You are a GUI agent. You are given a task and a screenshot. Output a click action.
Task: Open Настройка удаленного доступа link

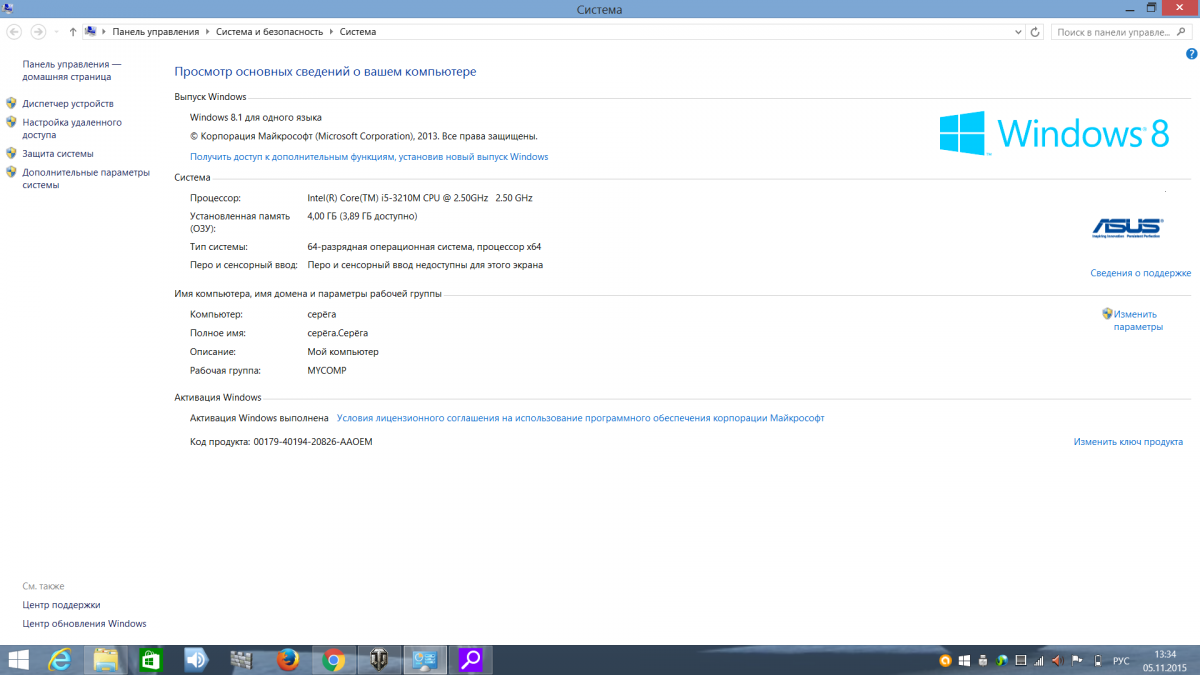click(x=72, y=128)
